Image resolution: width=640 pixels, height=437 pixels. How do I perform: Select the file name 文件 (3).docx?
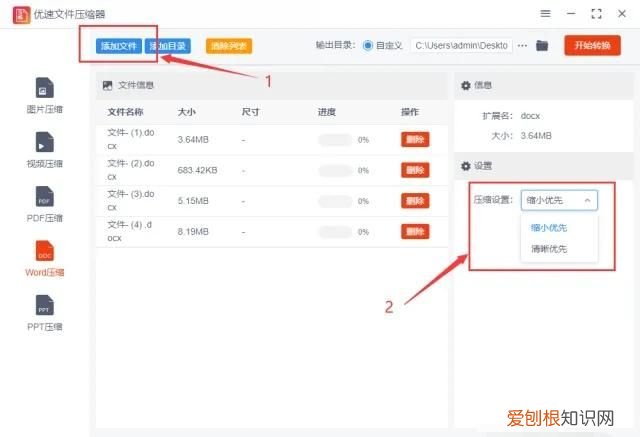pos(131,200)
